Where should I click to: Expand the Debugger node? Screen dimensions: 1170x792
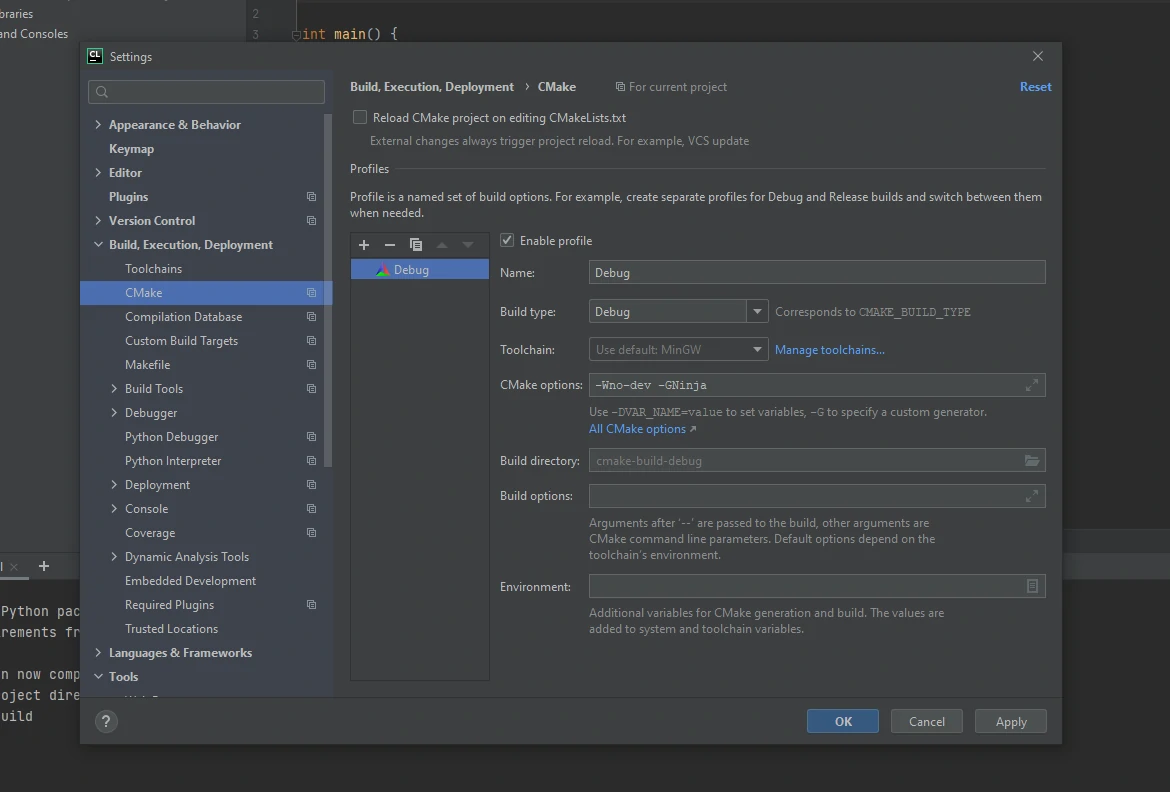[x=114, y=413]
